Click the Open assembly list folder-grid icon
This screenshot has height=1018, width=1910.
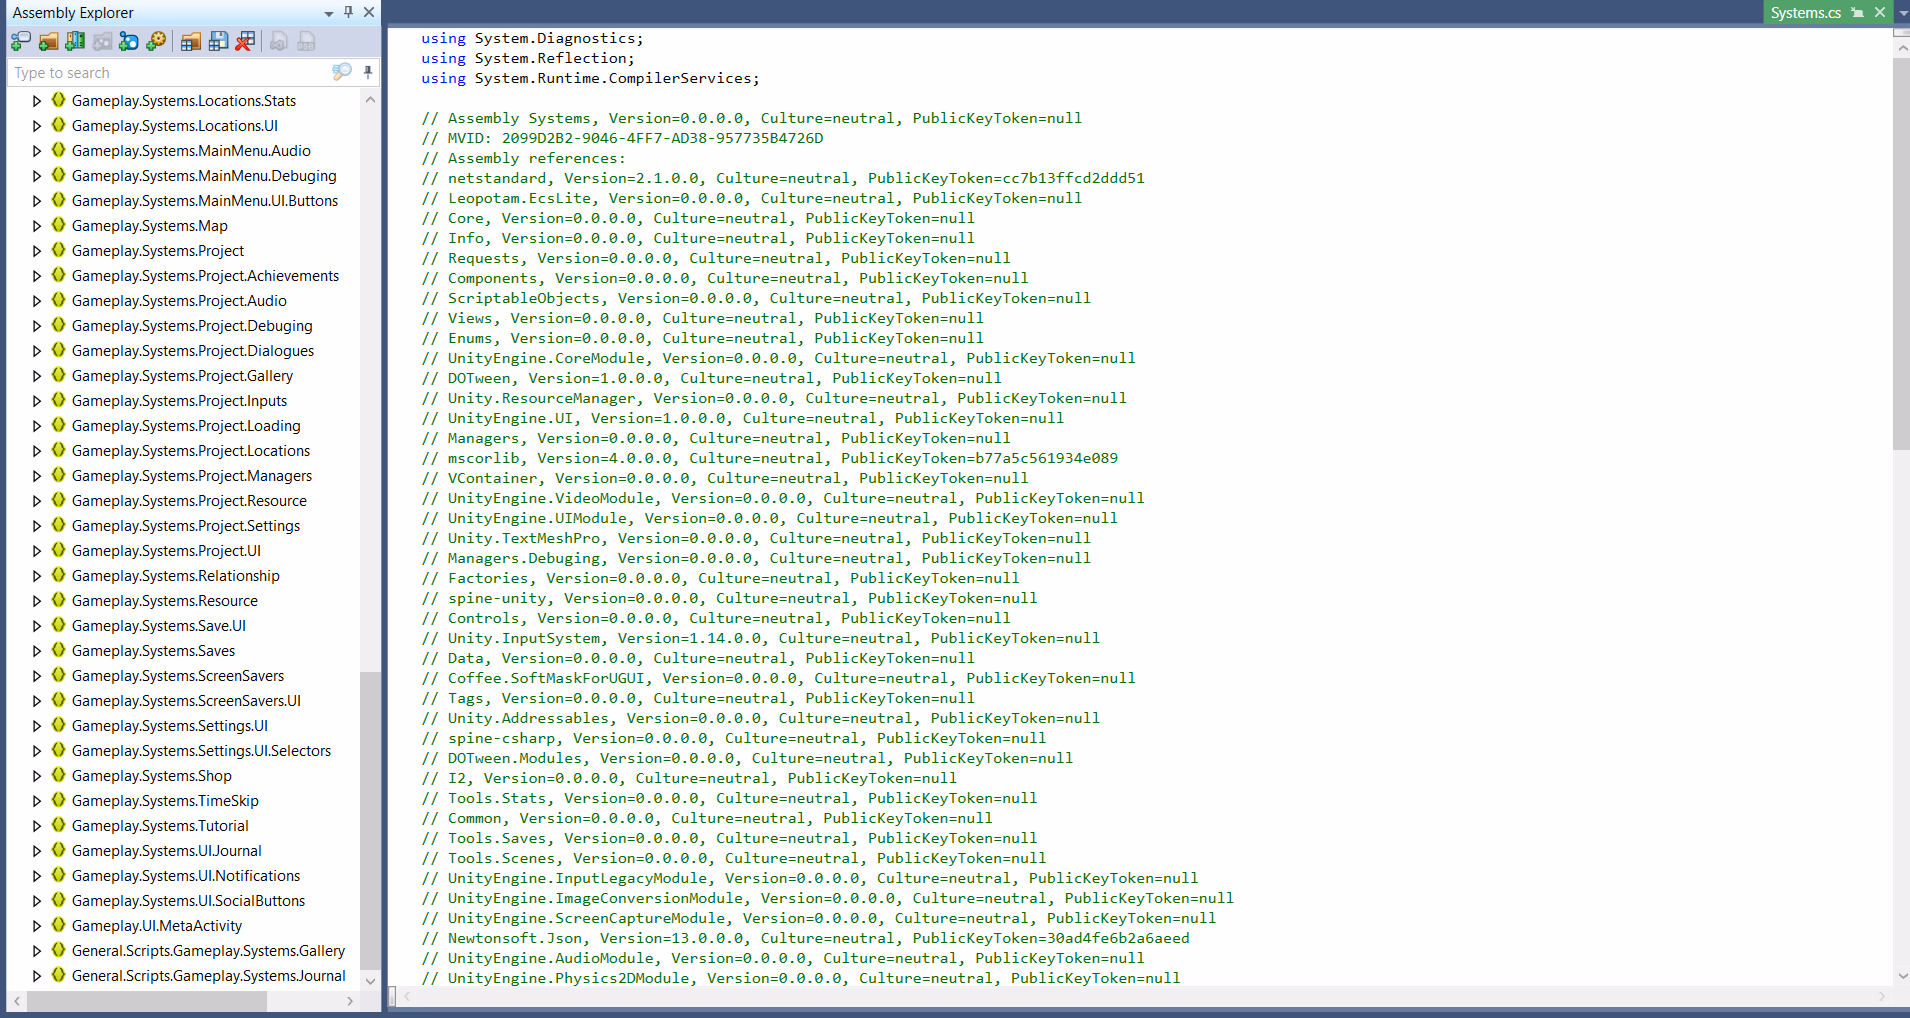tap(191, 41)
